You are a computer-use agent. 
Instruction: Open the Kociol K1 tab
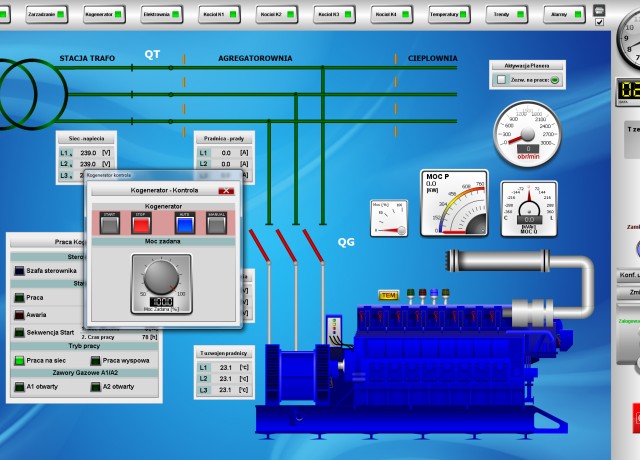[219, 14]
